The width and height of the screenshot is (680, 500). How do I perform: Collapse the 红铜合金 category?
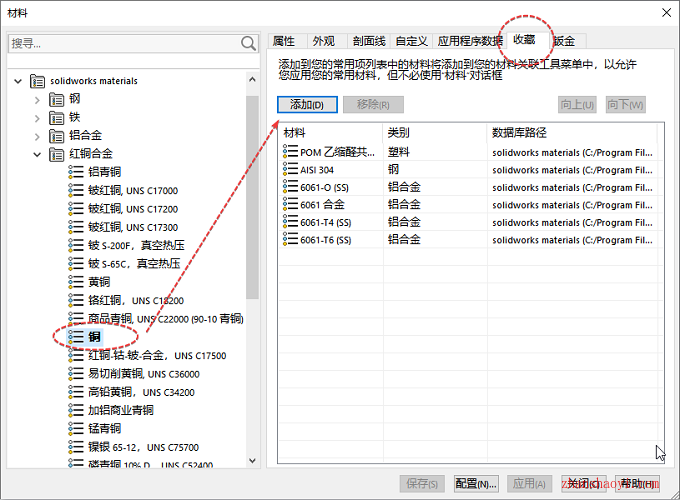[37, 154]
